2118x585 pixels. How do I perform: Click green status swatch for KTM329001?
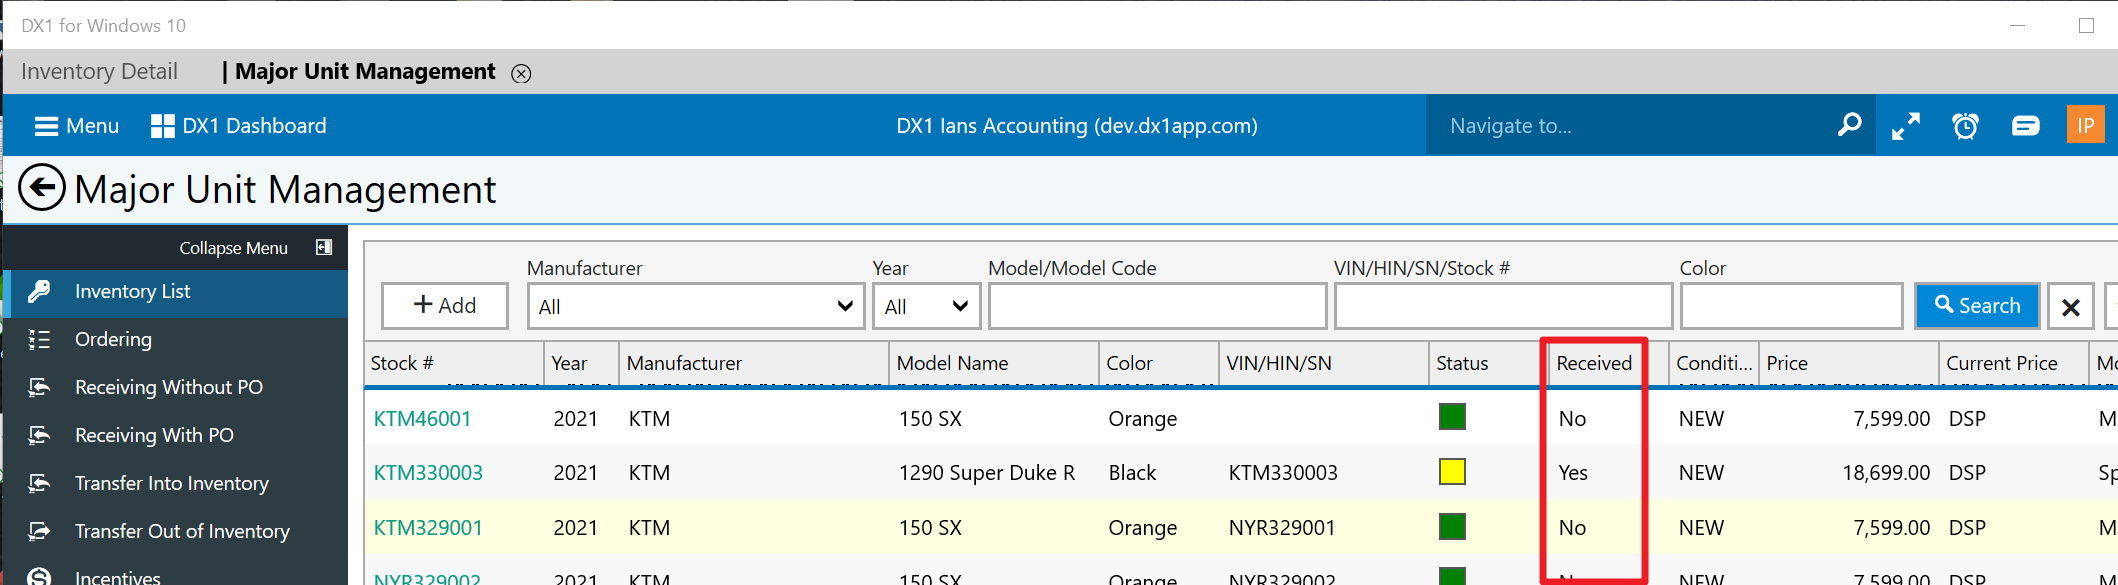1452,526
